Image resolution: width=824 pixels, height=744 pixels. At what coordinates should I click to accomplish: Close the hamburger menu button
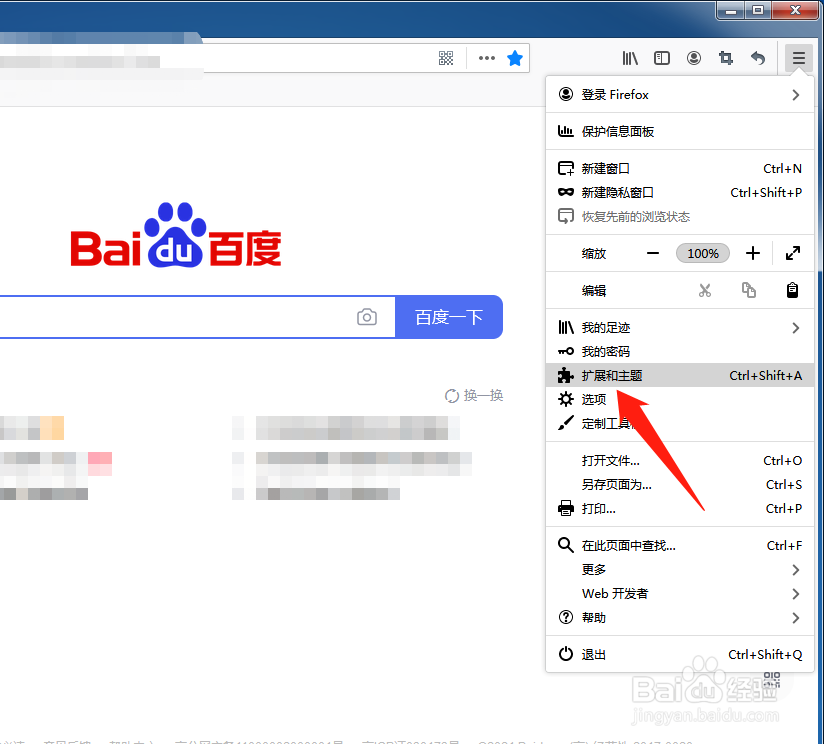(x=799, y=58)
